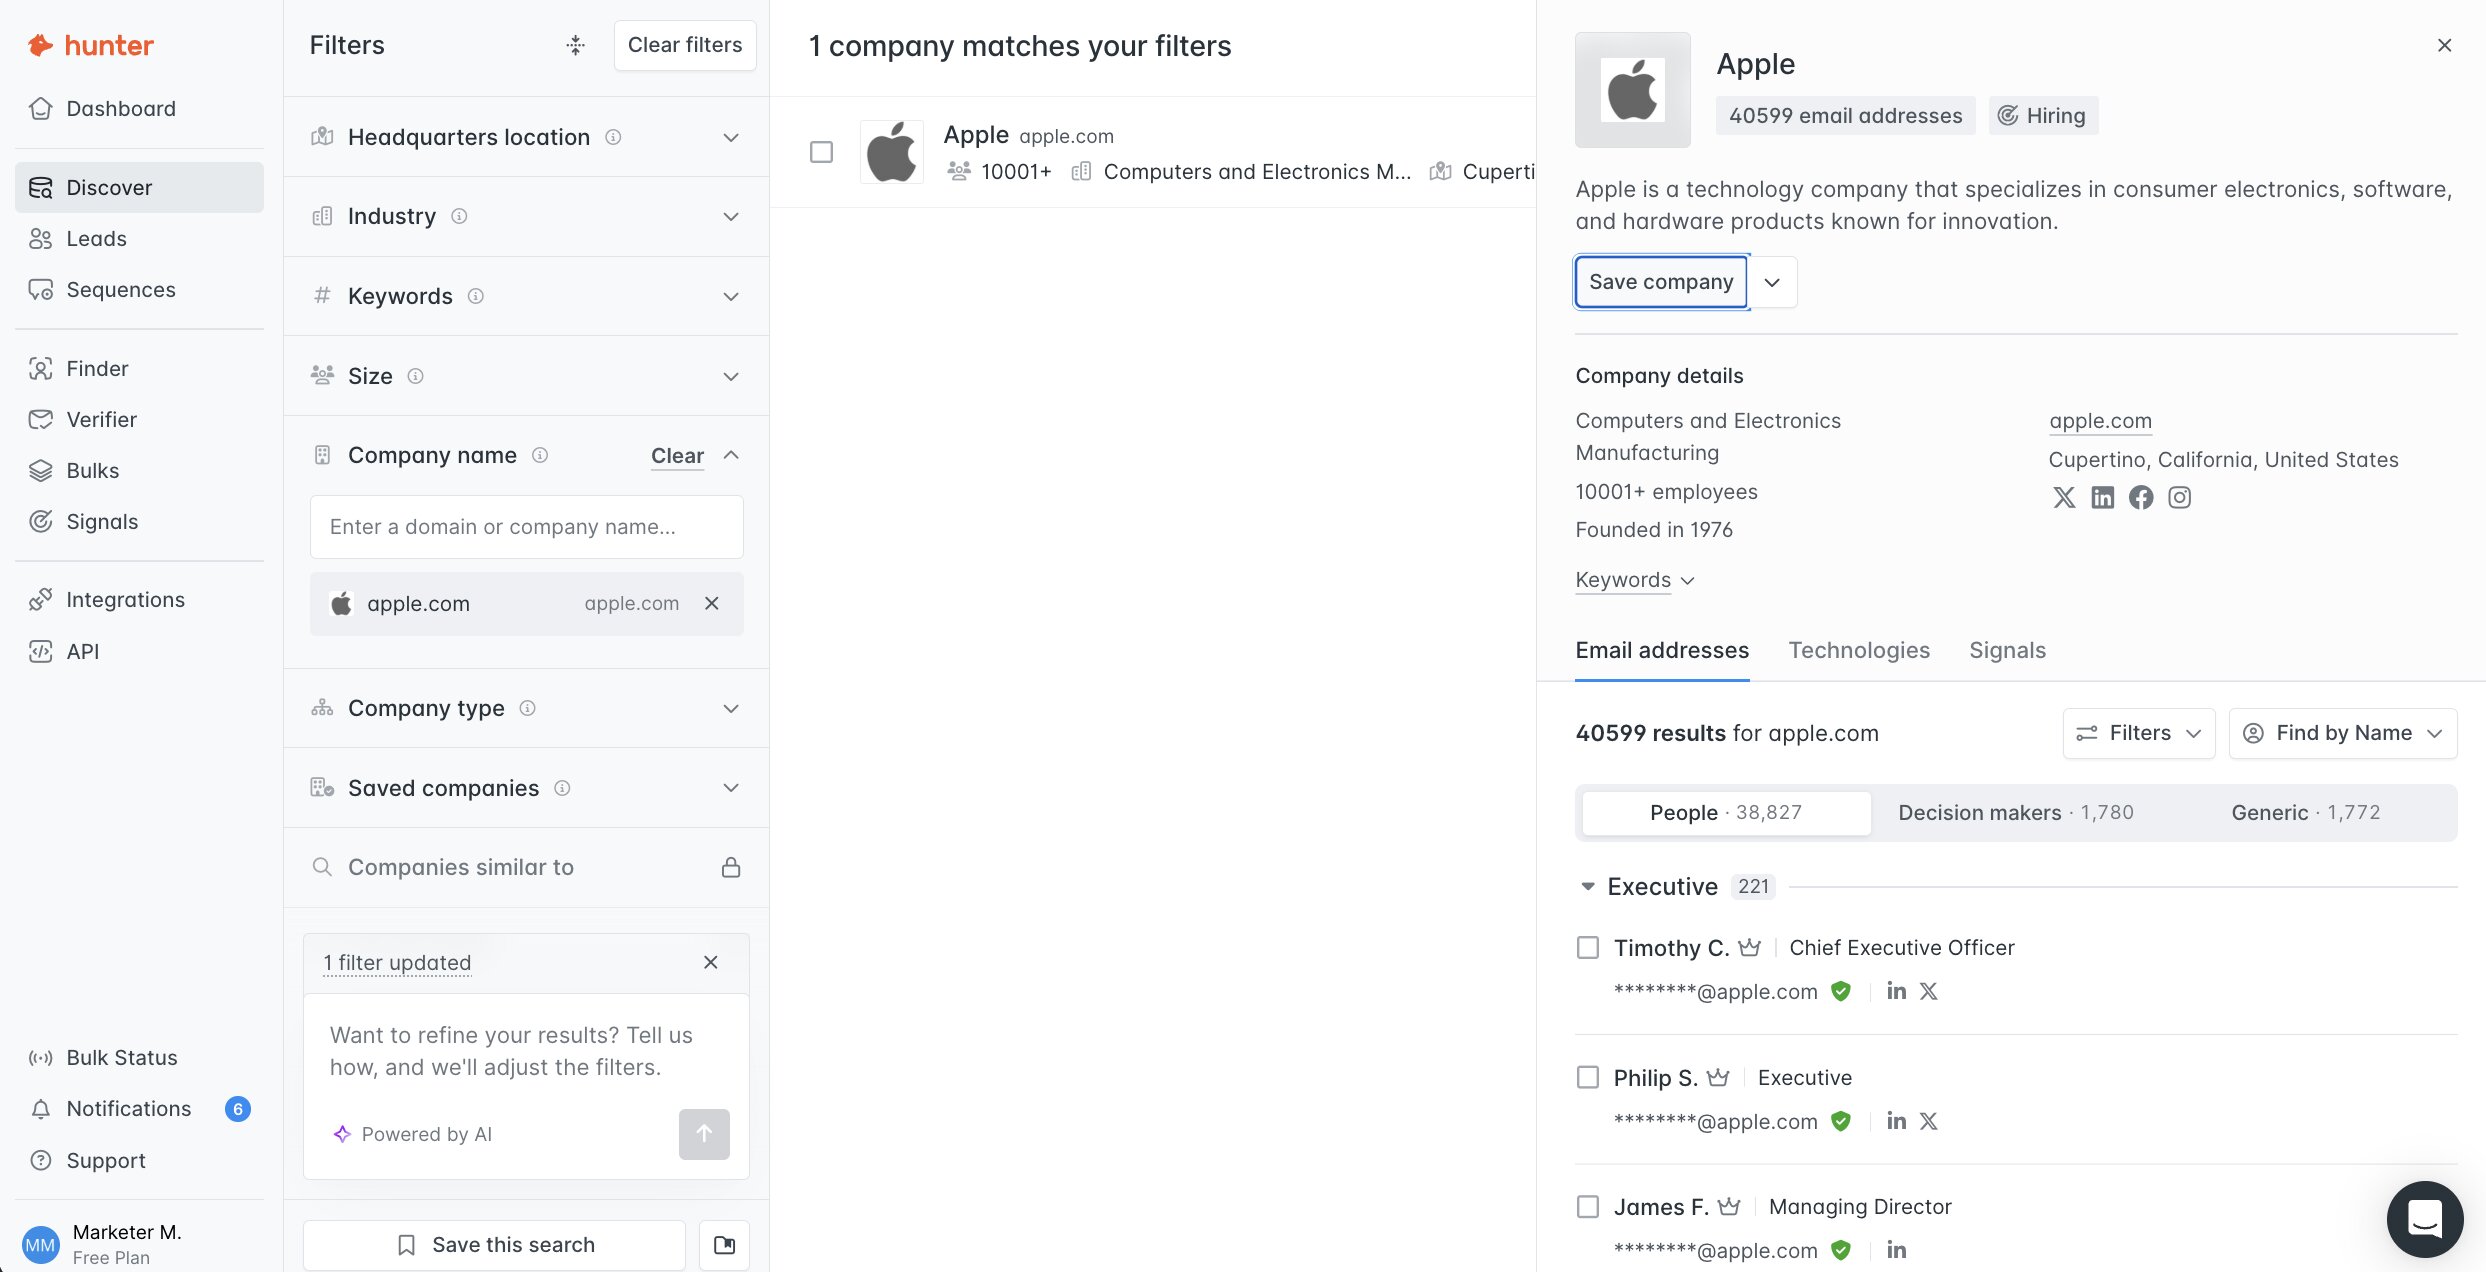Open Timothy C.'s X profile icon

point(1929,991)
